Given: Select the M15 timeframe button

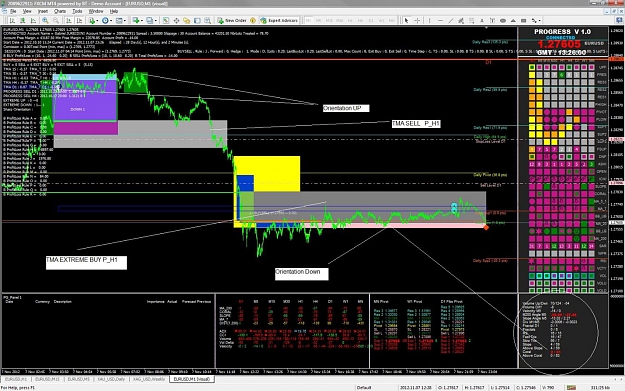Looking at the screenshot, I should tap(329, 20).
